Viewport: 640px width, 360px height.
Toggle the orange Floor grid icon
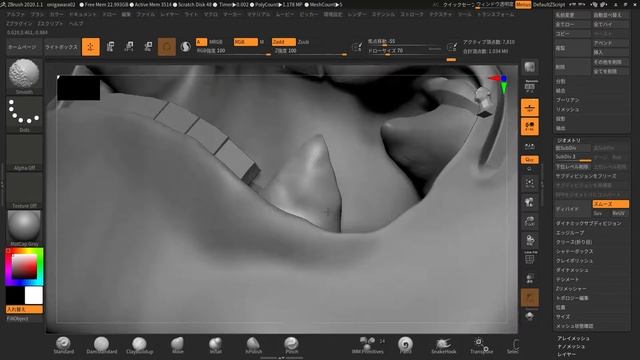point(530,108)
